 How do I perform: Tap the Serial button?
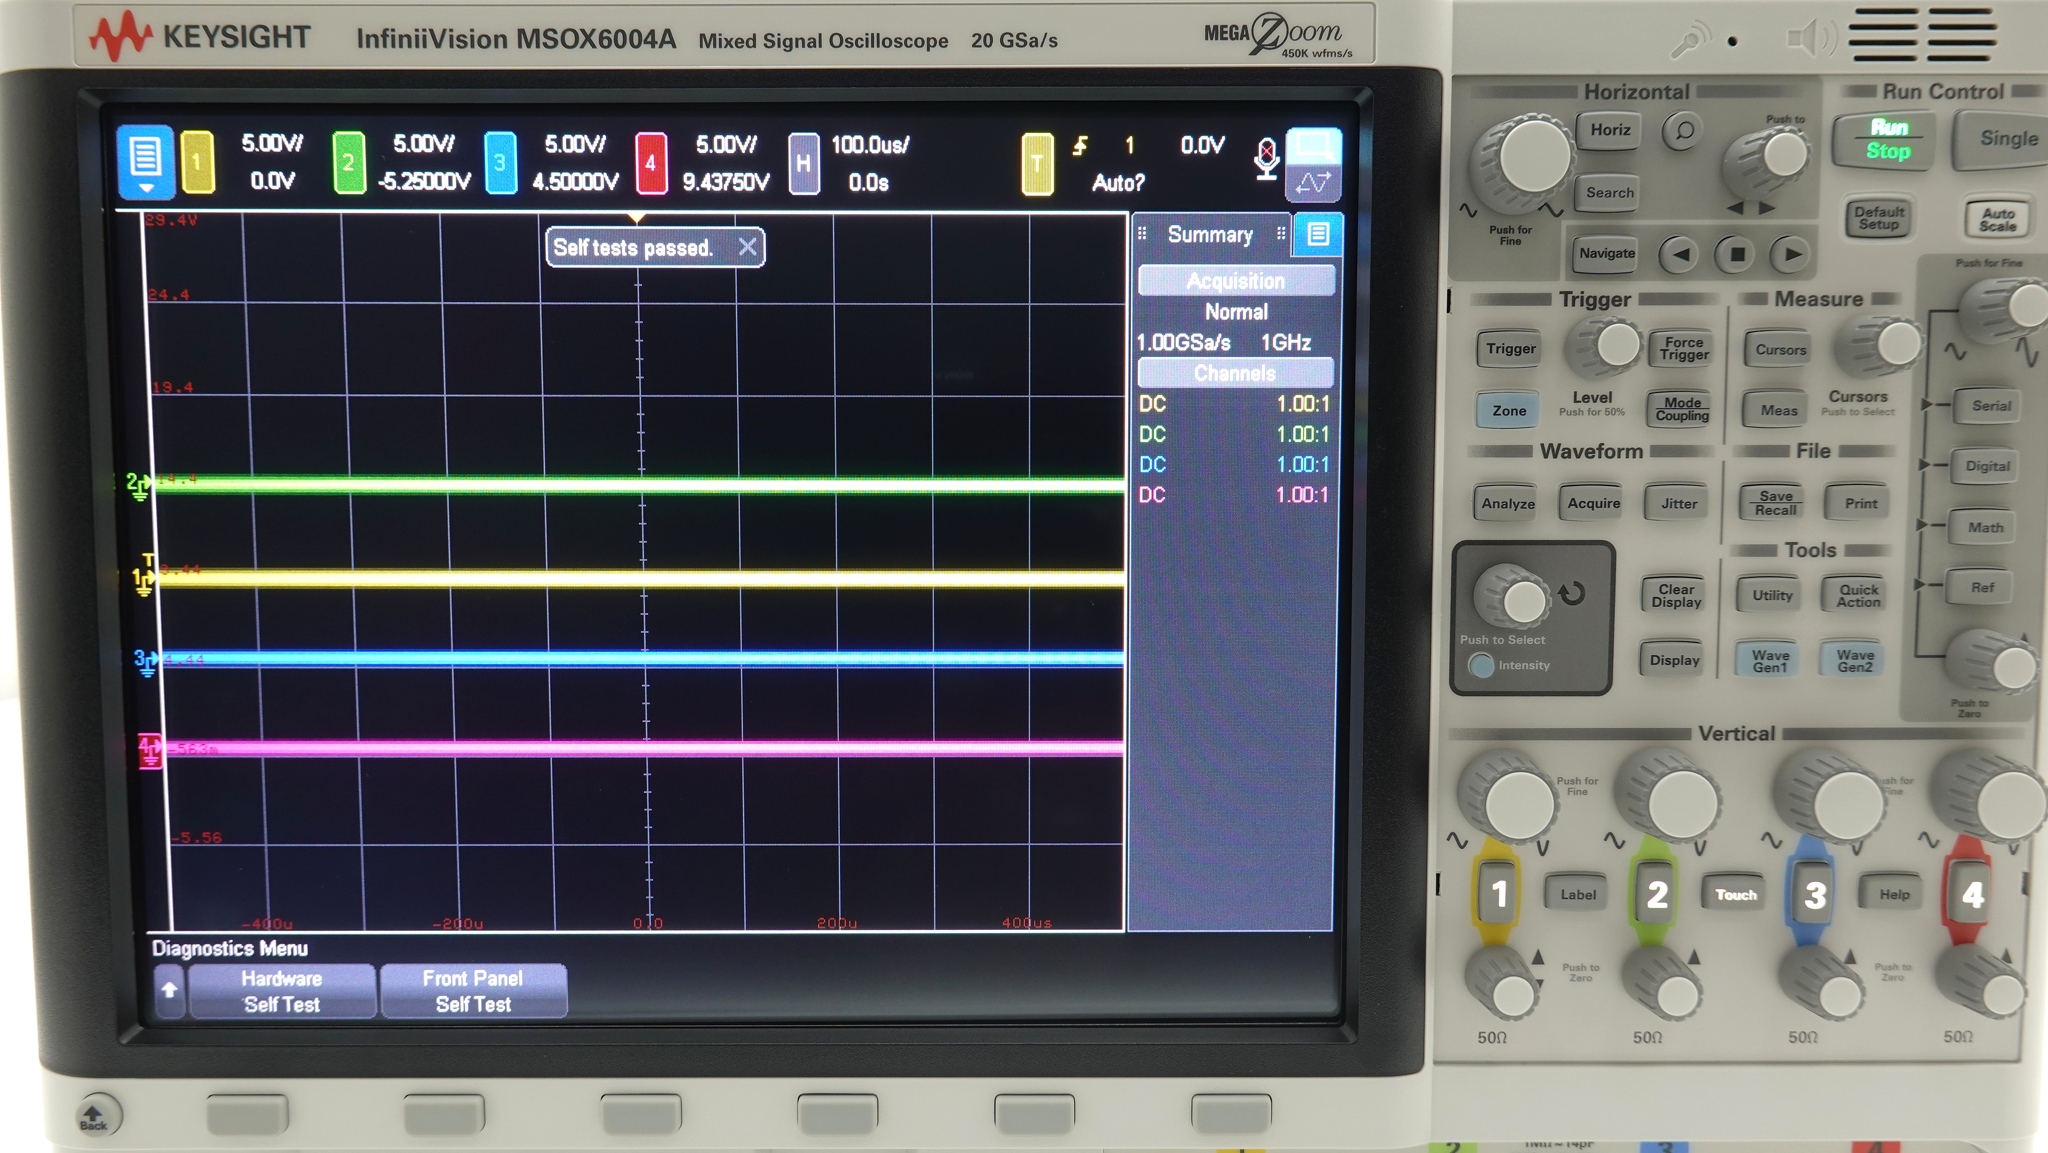(1990, 405)
